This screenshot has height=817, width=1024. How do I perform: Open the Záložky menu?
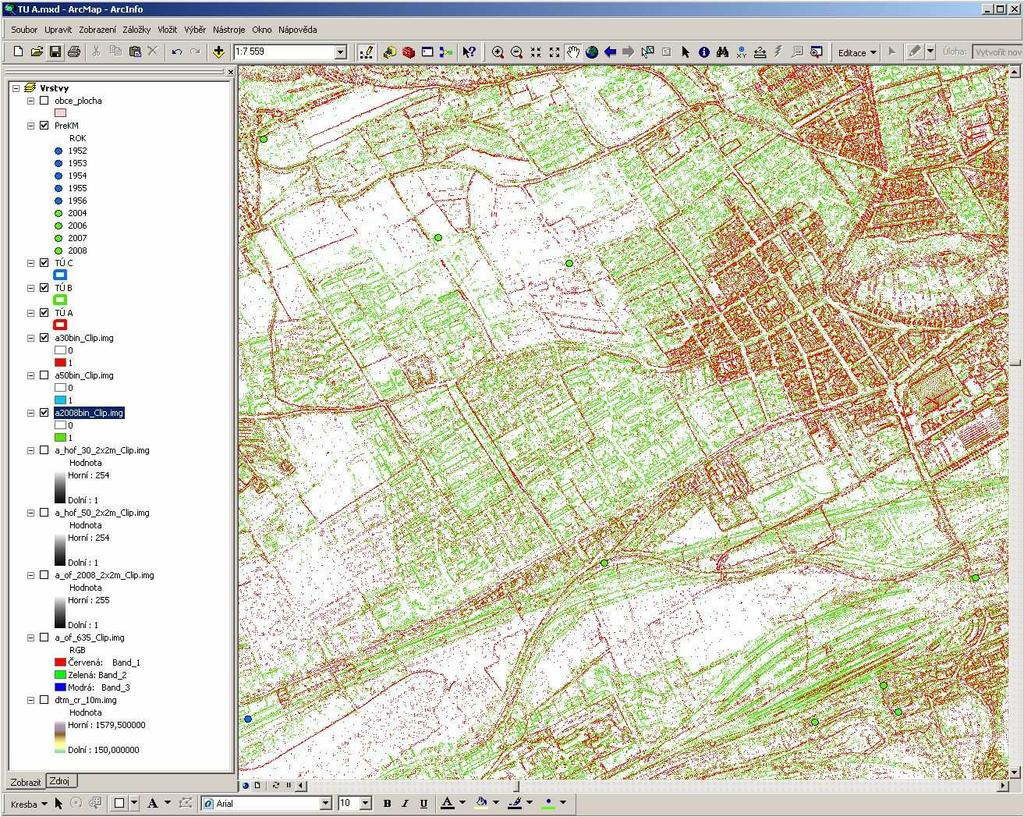pos(136,29)
